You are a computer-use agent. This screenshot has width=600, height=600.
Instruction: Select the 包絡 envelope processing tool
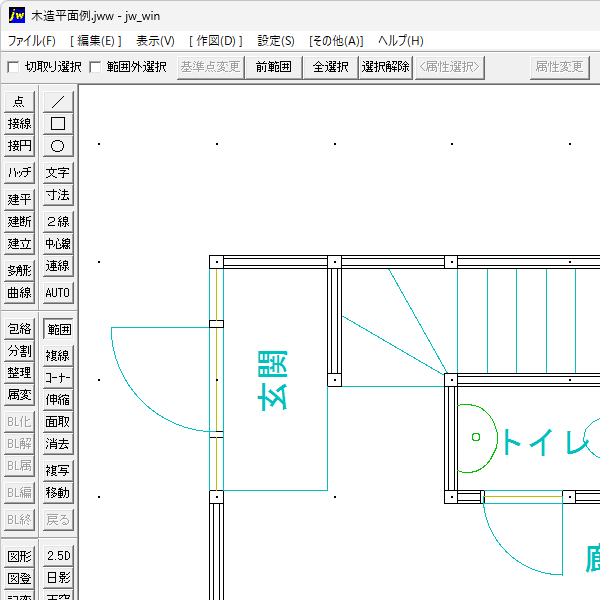[19, 329]
